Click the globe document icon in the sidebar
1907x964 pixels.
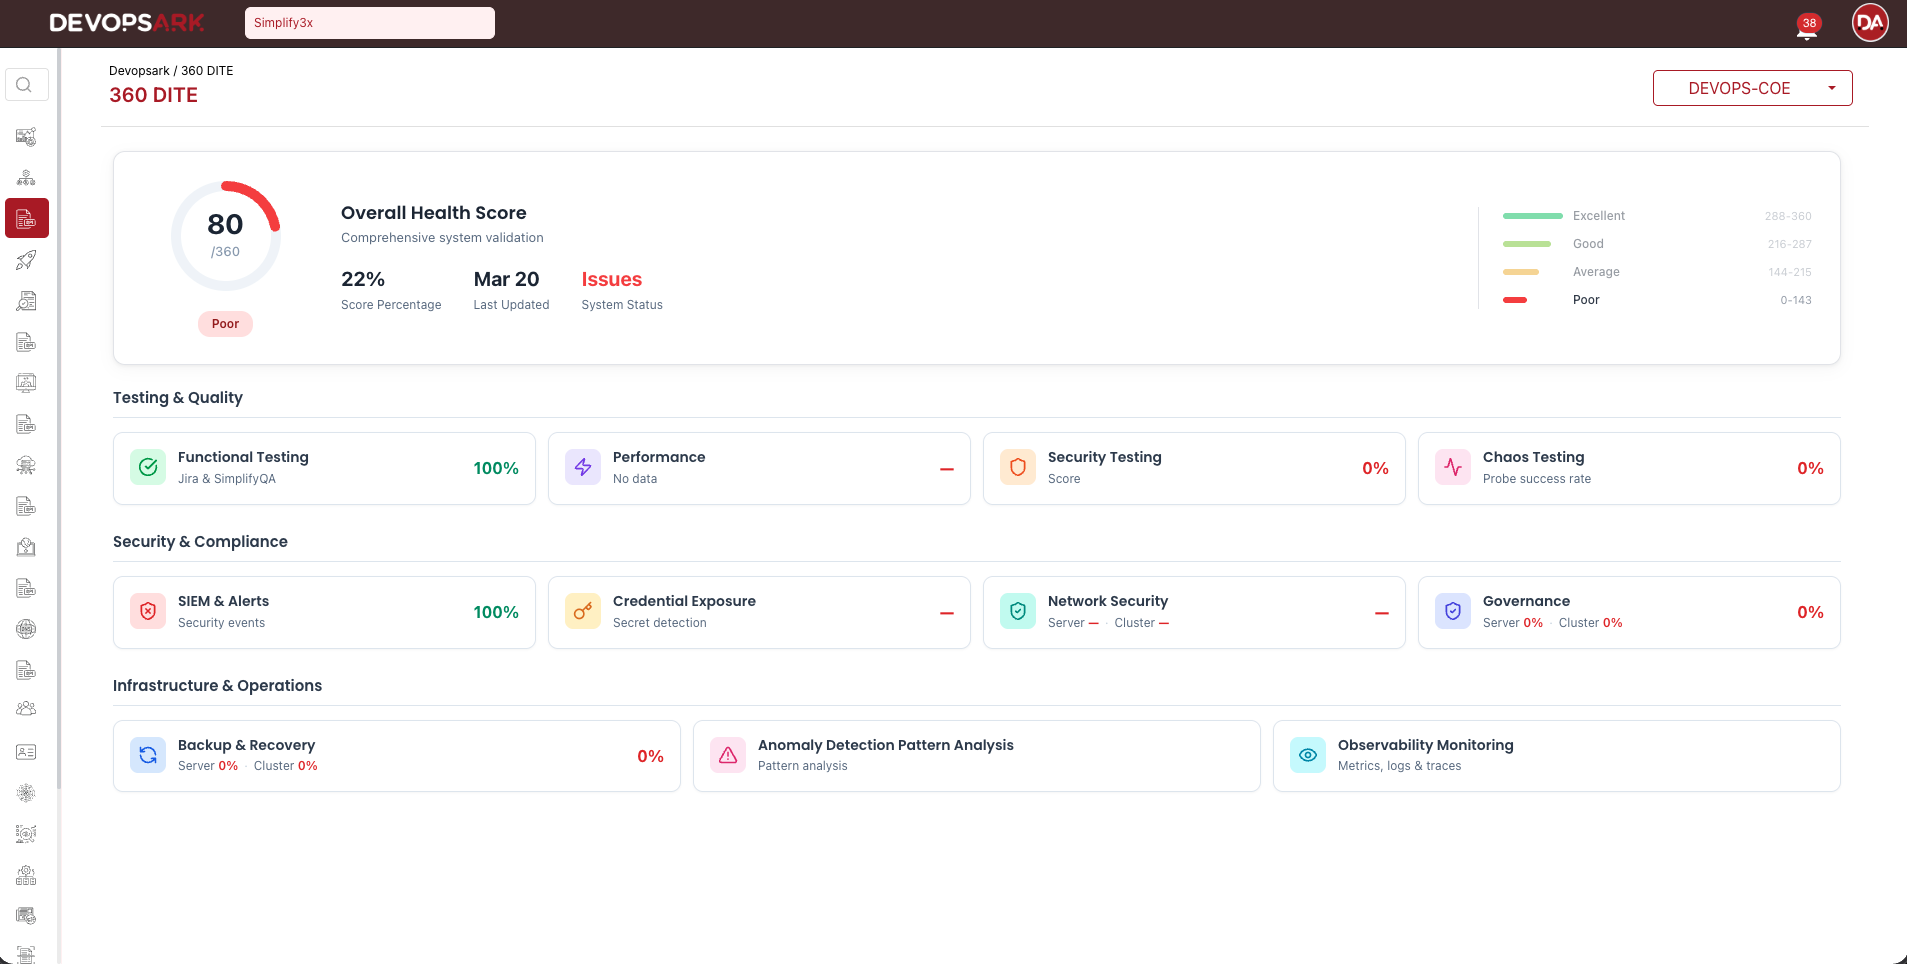(x=26, y=629)
